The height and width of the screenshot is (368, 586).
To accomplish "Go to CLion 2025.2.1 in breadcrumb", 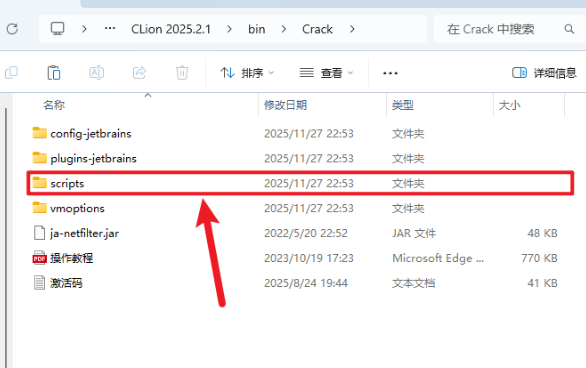I will tap(171, 29).
